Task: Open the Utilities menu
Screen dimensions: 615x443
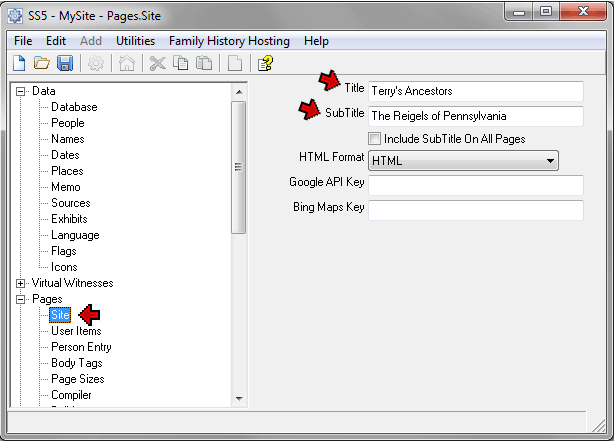Action: coord(135,41)
